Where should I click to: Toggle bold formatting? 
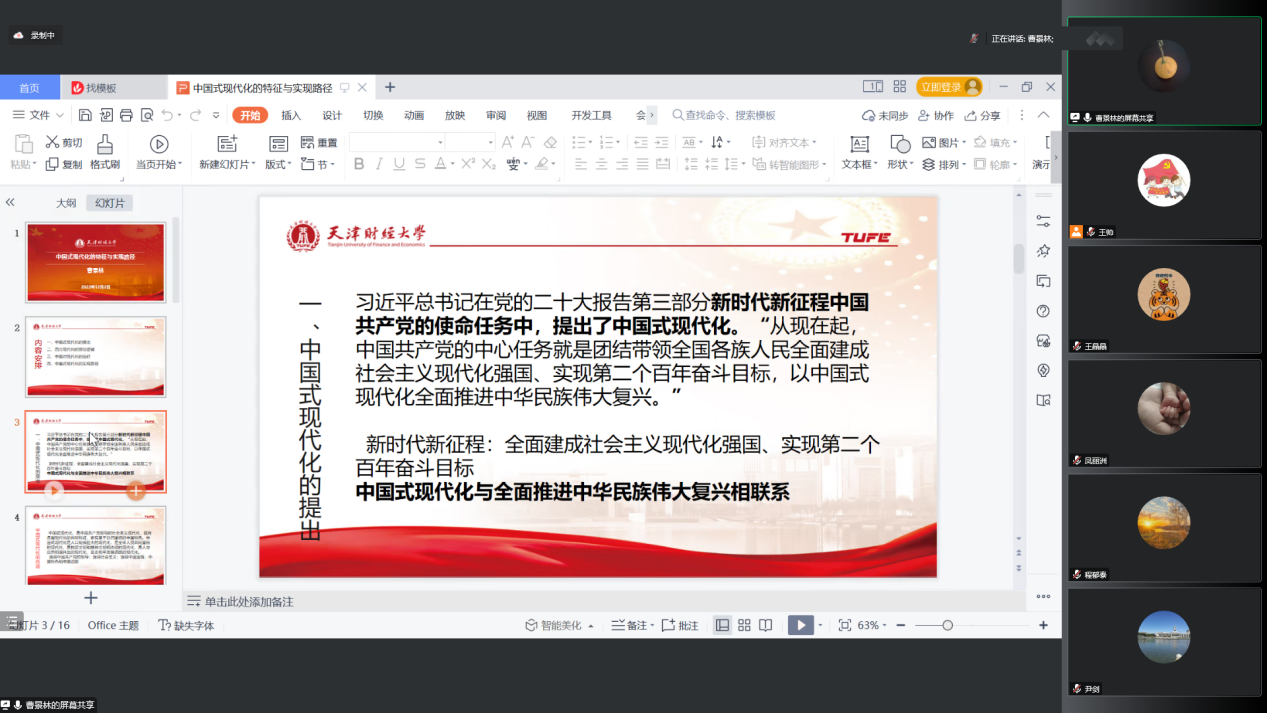tap(359, 164)
